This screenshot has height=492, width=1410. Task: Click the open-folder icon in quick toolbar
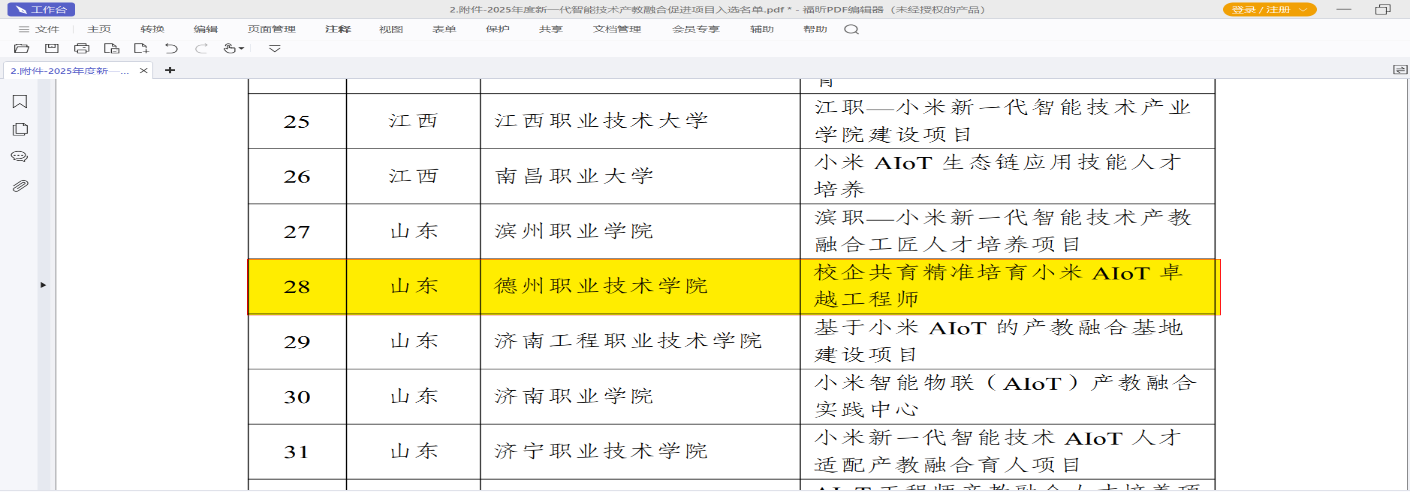point(22,48)
